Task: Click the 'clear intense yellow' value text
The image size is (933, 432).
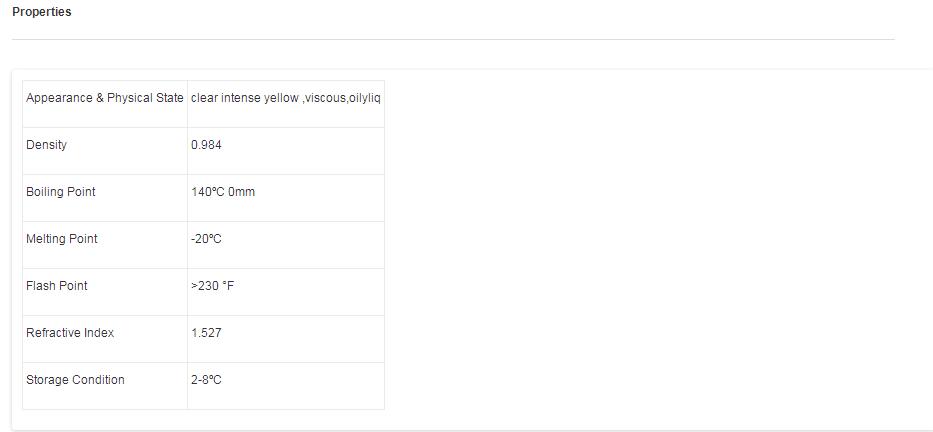Action: click(x=244, y=98)
